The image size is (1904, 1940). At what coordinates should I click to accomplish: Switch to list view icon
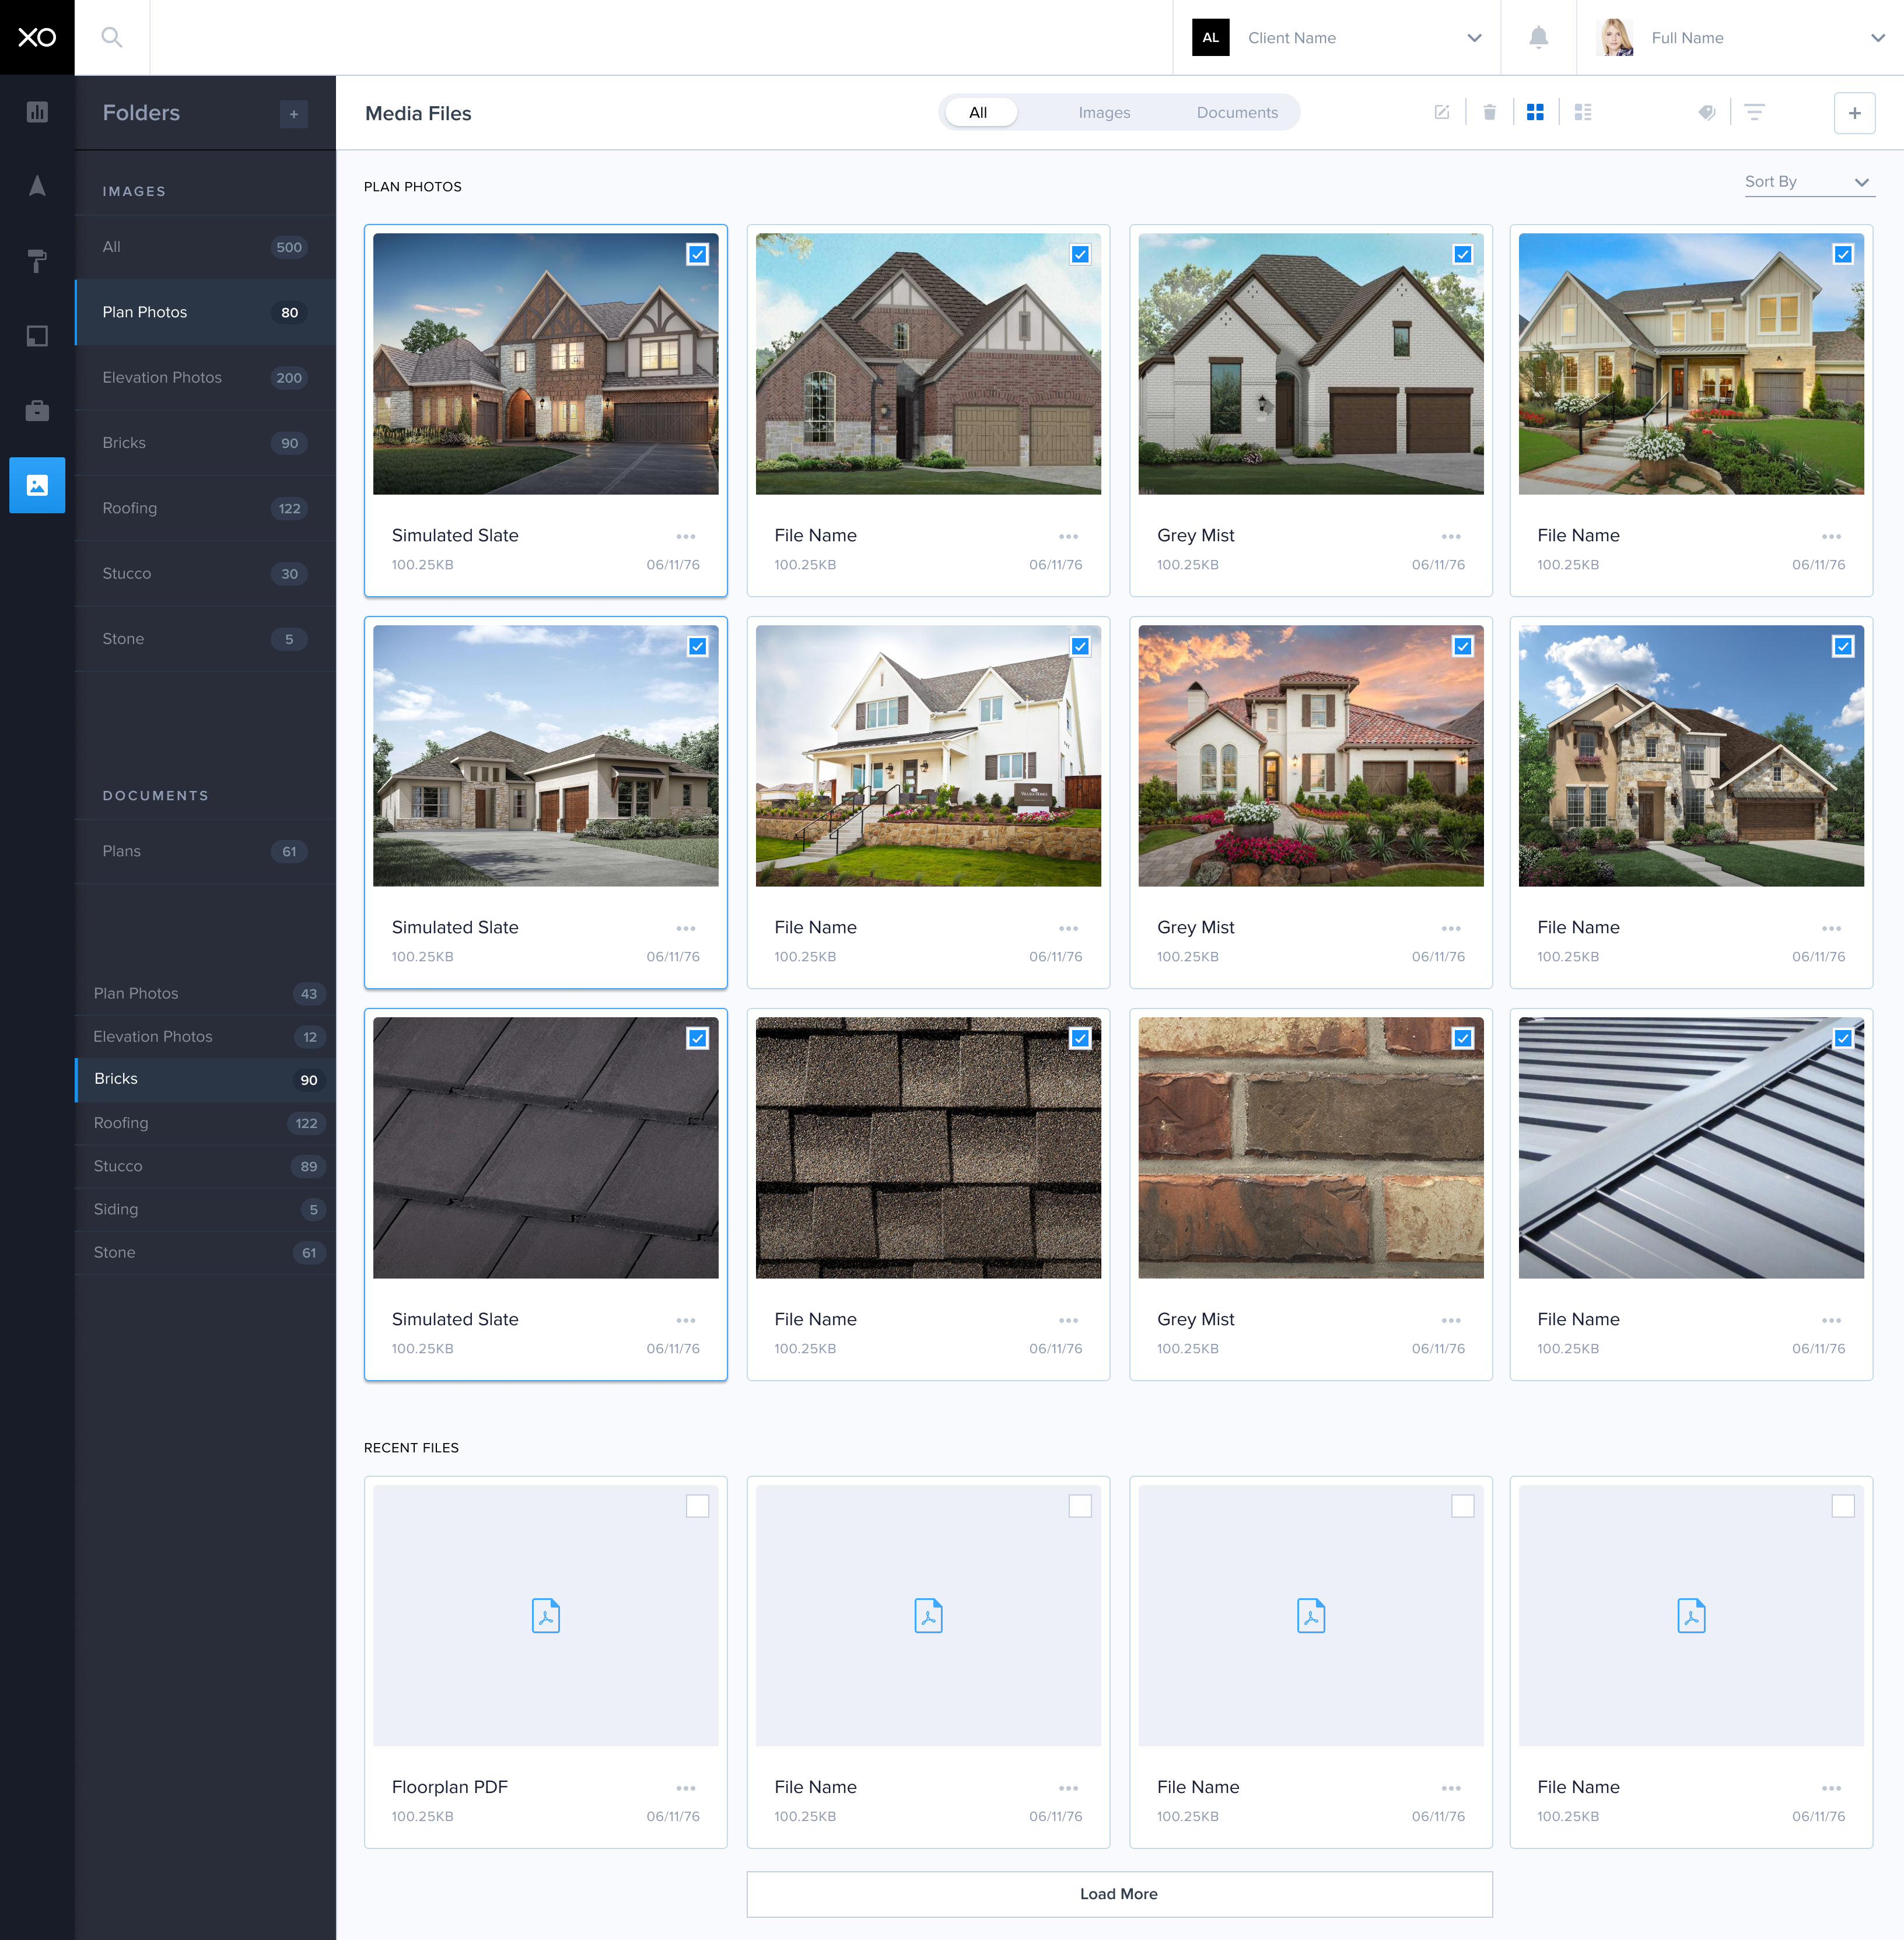click(x=1582, y=113)
